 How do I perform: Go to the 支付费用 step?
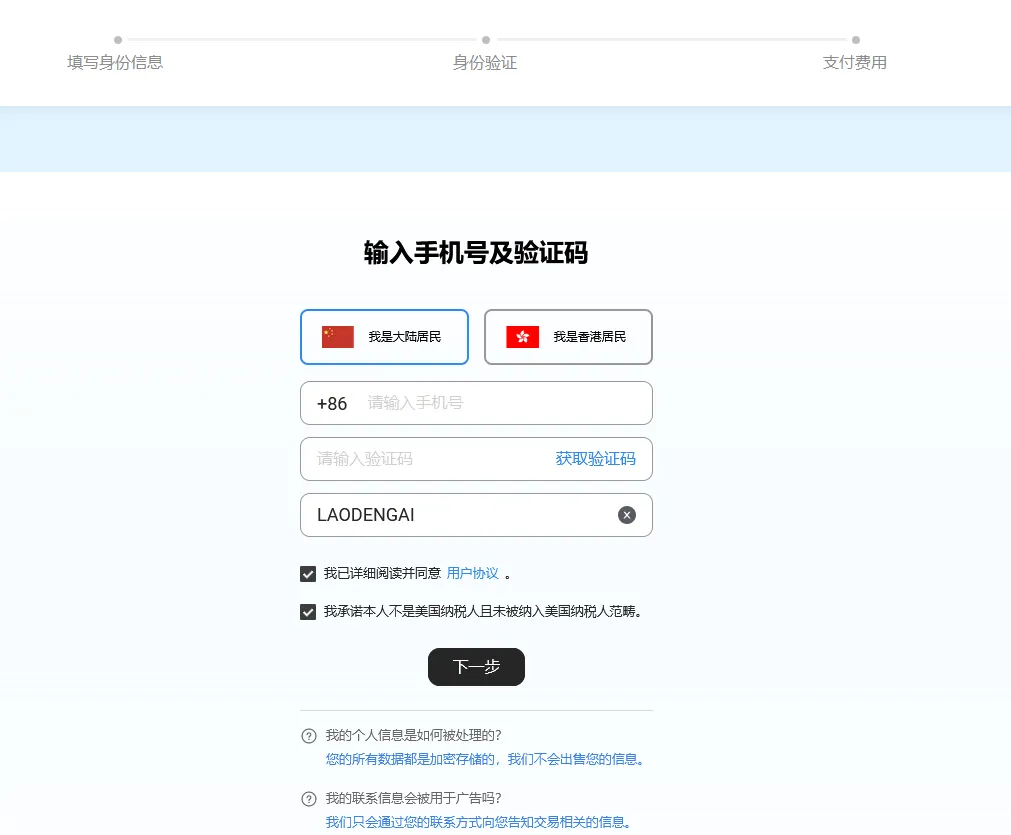pos(854,62)
